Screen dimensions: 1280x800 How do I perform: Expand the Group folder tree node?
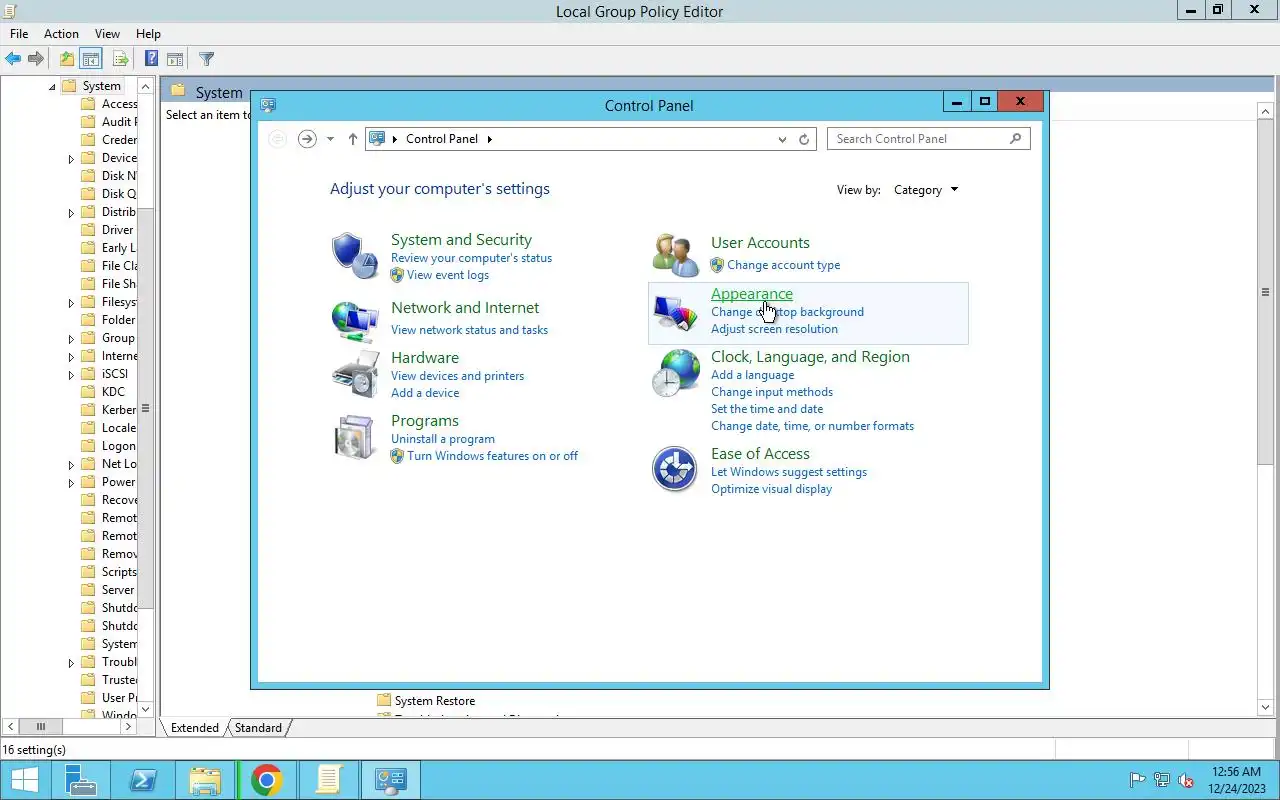71,339
